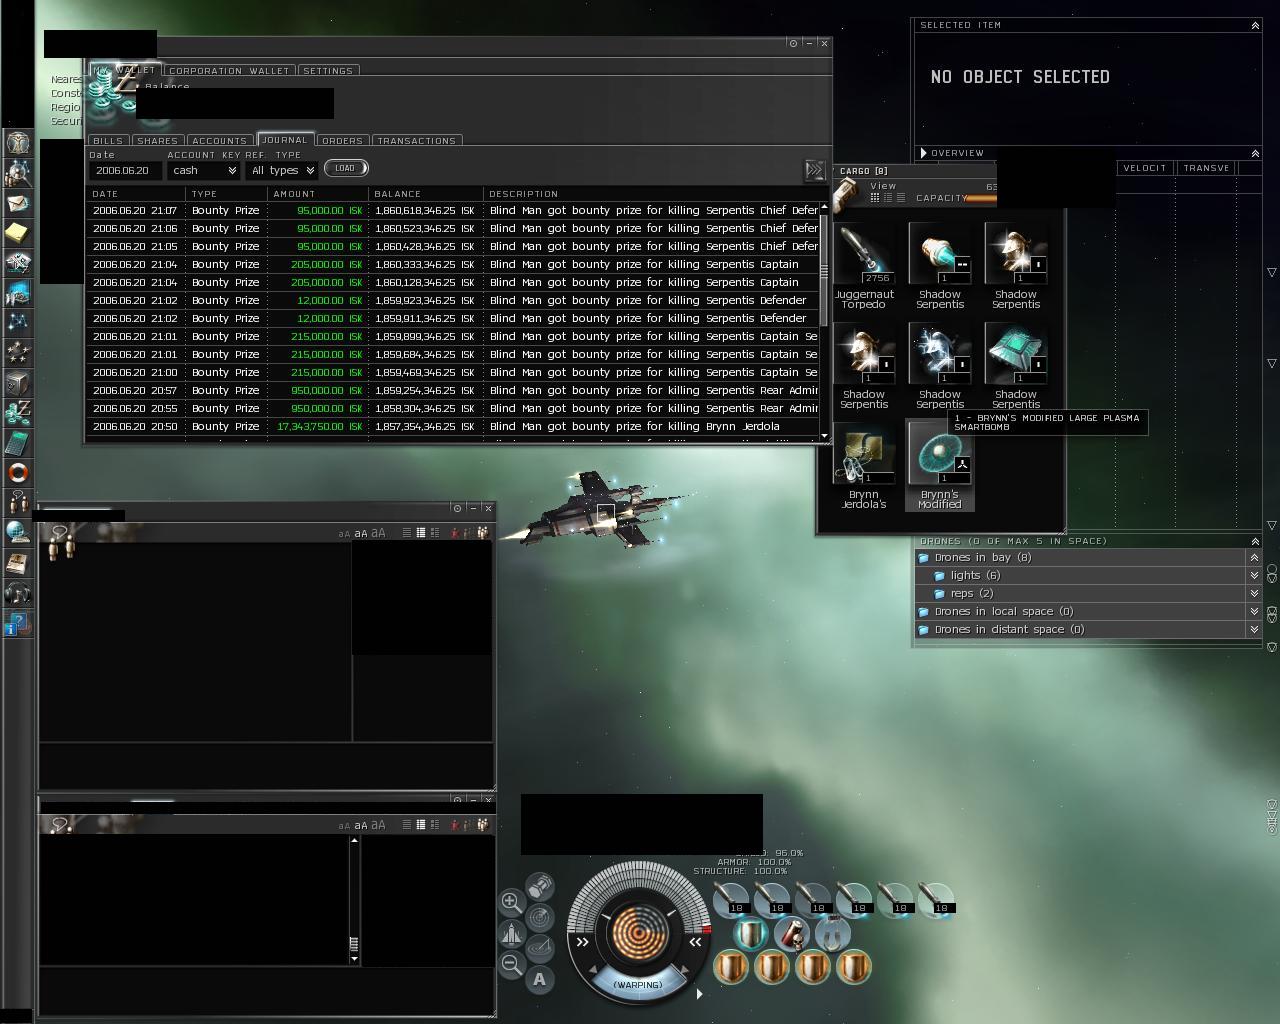
Task: Open the HUD radar scanner button
Action: (x=540, y=917)
